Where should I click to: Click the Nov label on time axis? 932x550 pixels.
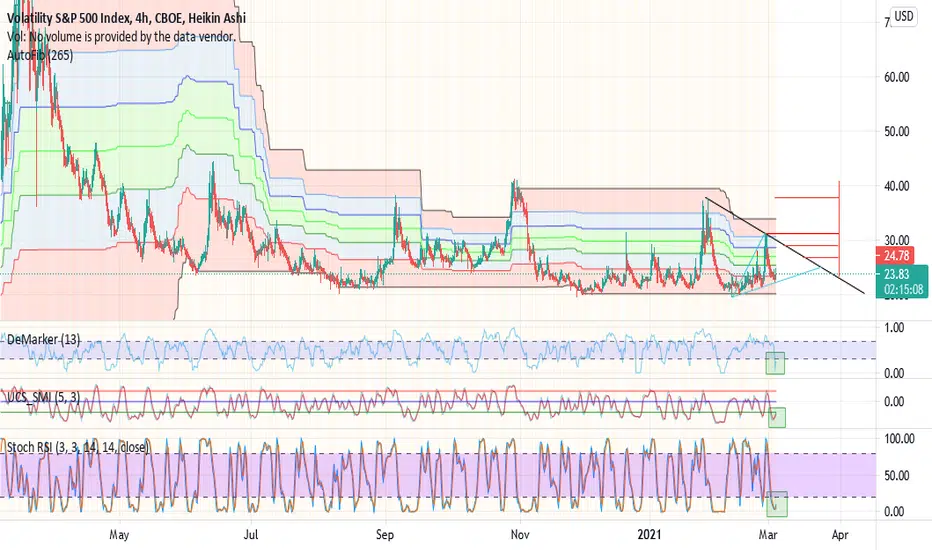pyautogui.click(x=519, y=535)
